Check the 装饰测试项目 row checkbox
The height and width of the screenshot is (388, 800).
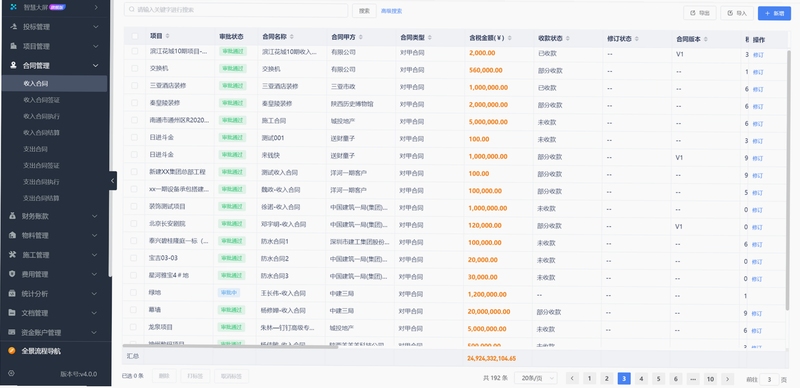(134, 206)
